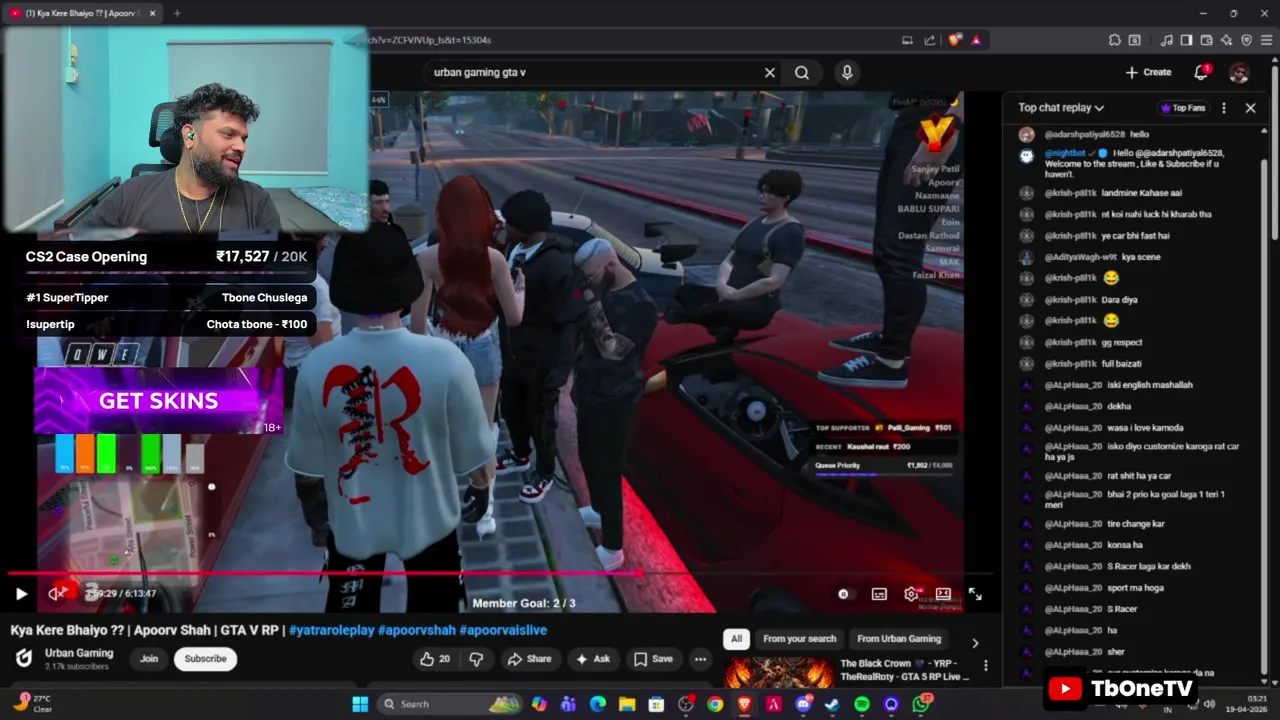1280x720 pixels.
Task: Start voice search with microphone
Action: click(x=847, y=72)
